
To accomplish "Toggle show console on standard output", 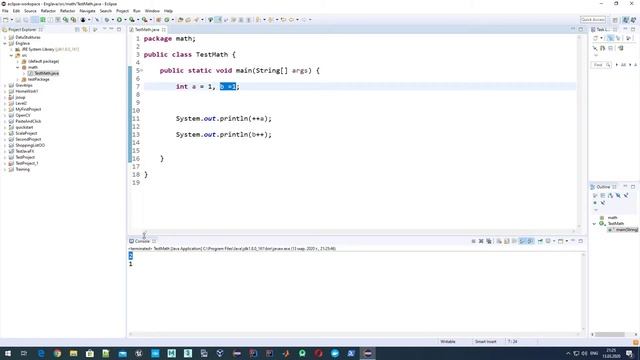I will click(522, 241).
